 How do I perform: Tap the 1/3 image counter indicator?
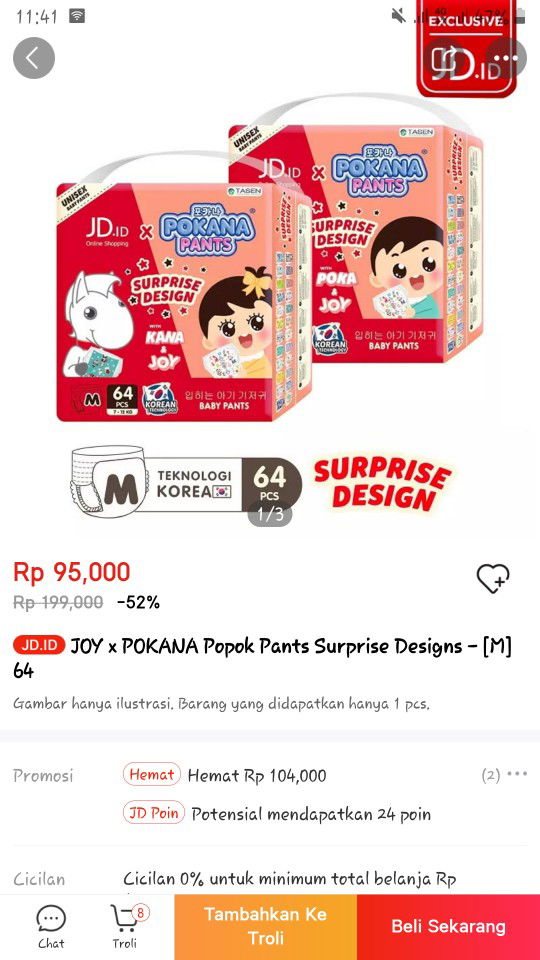click(270, 514)
